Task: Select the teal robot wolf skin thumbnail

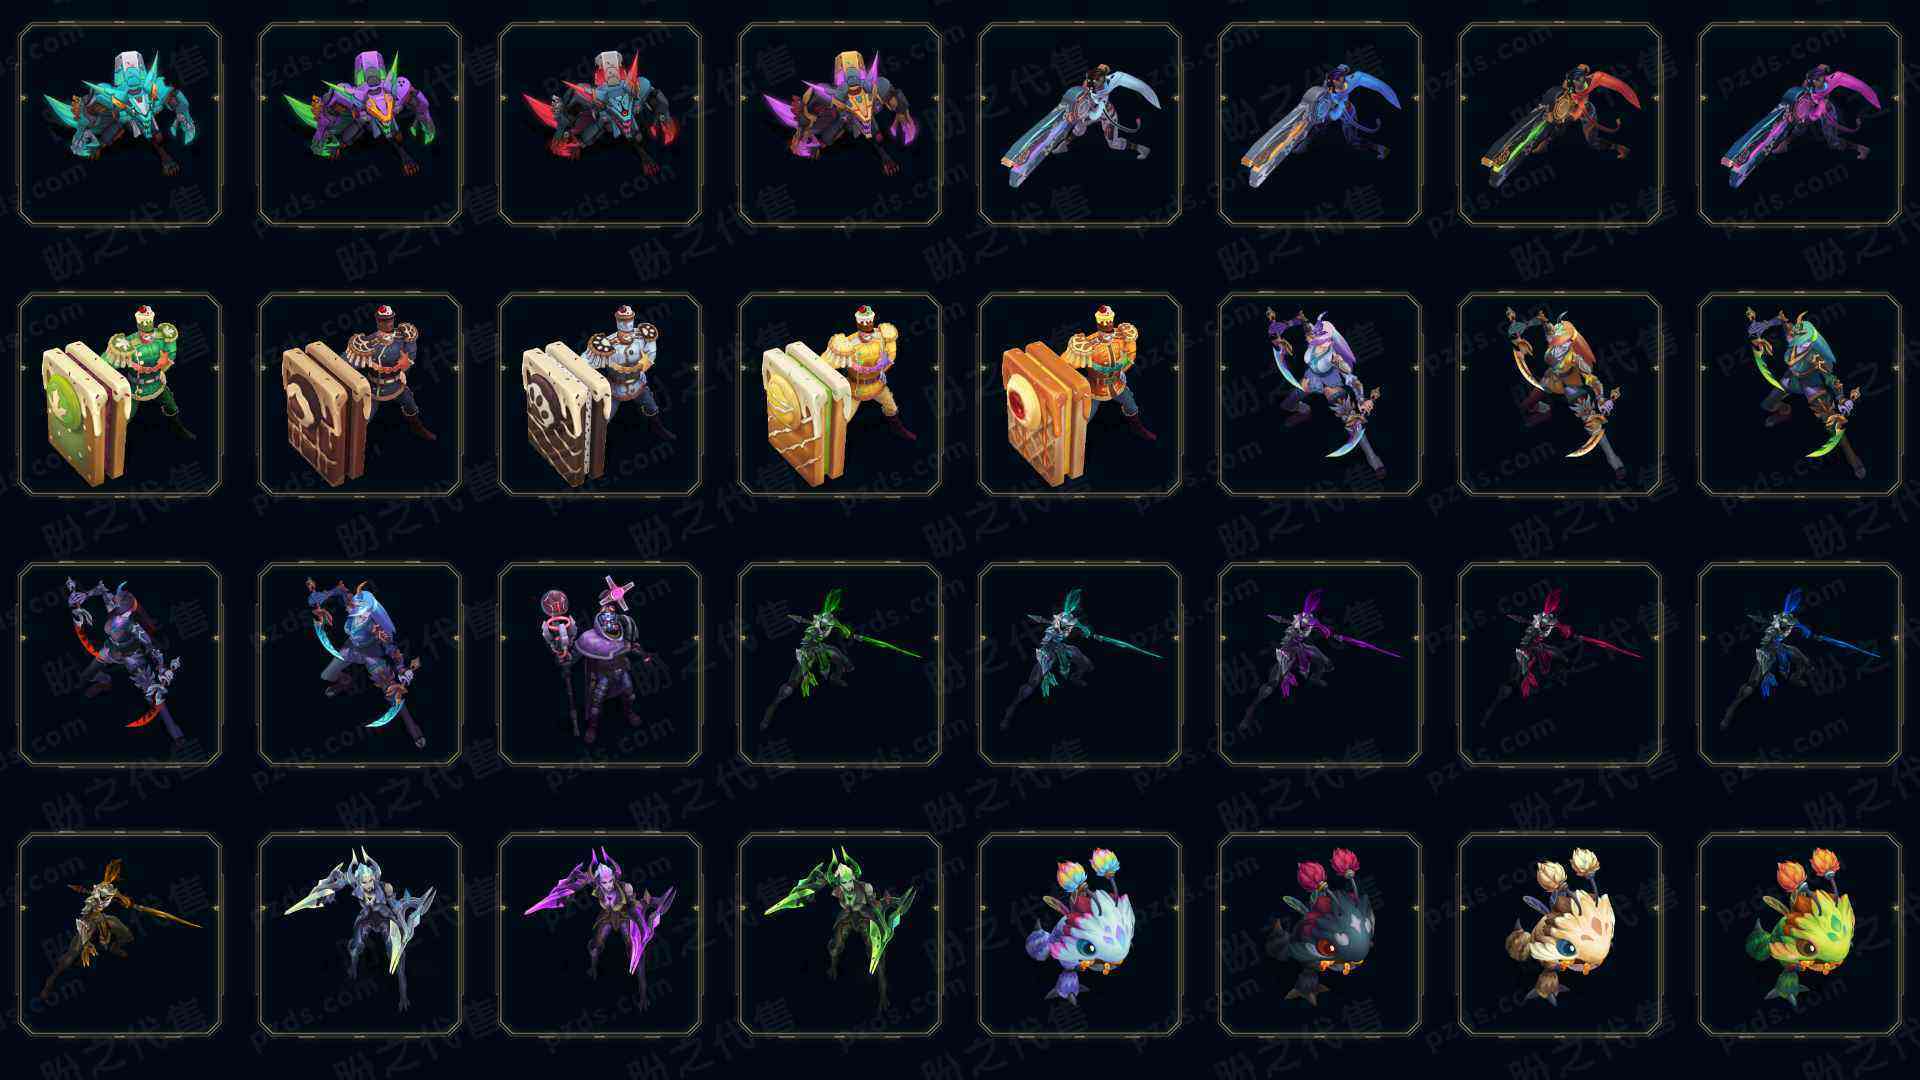Action: point(120,124)
